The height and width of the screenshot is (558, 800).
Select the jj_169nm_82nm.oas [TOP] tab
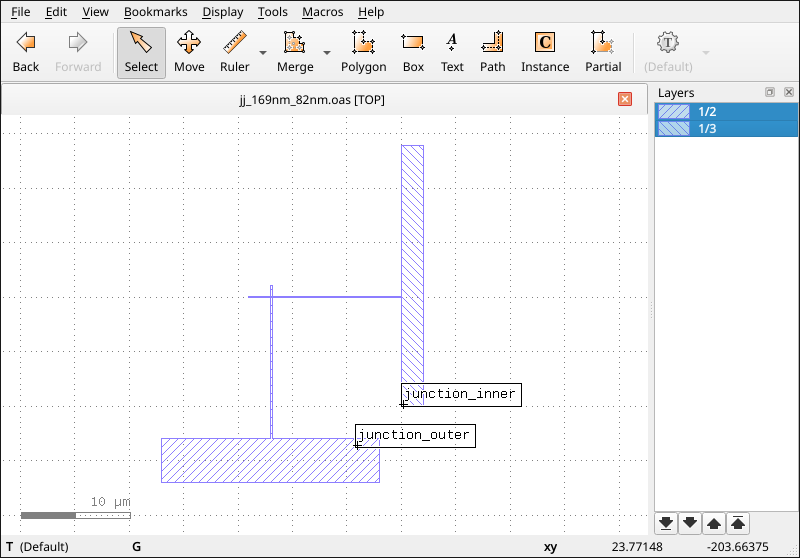tap(312, 99)
